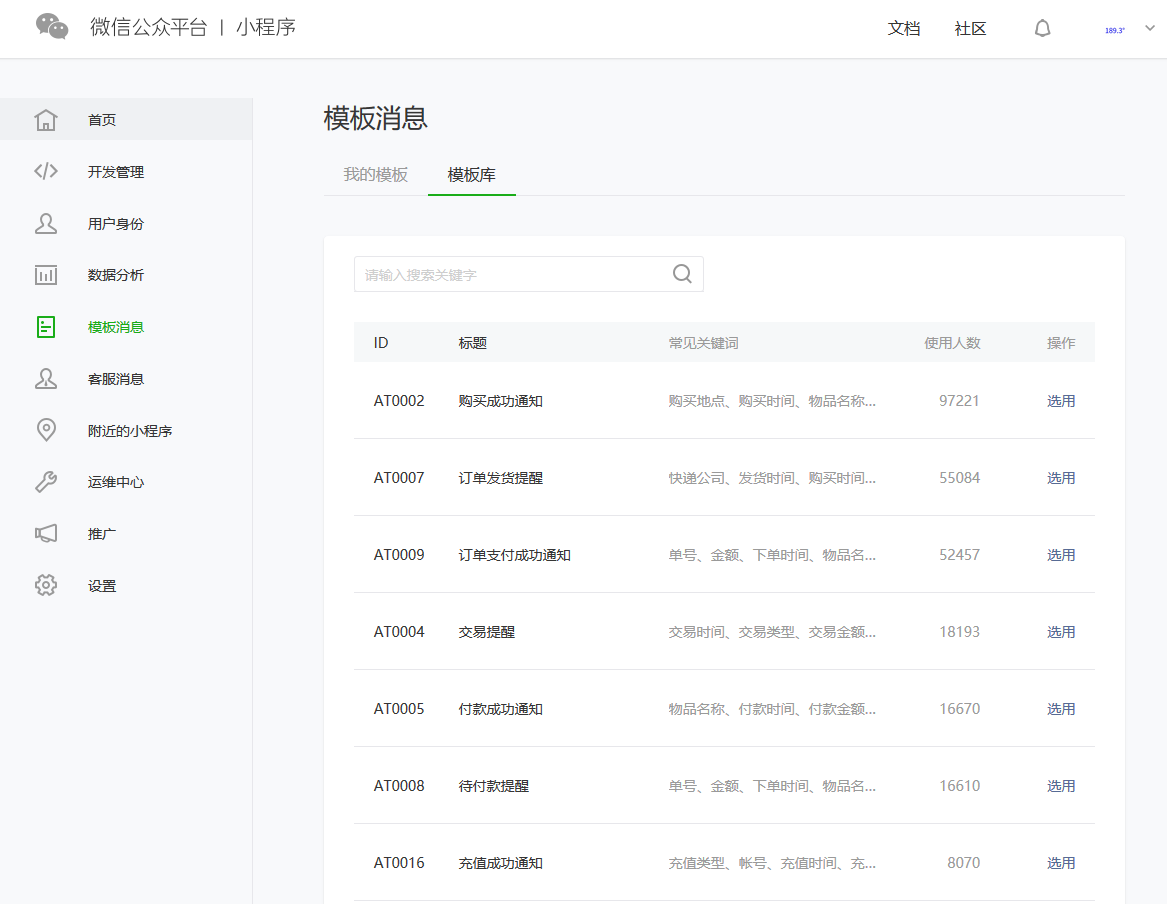Click the WeChat logo icon
The height and width of the screenshot is (904, 1167).
(52, 28)
